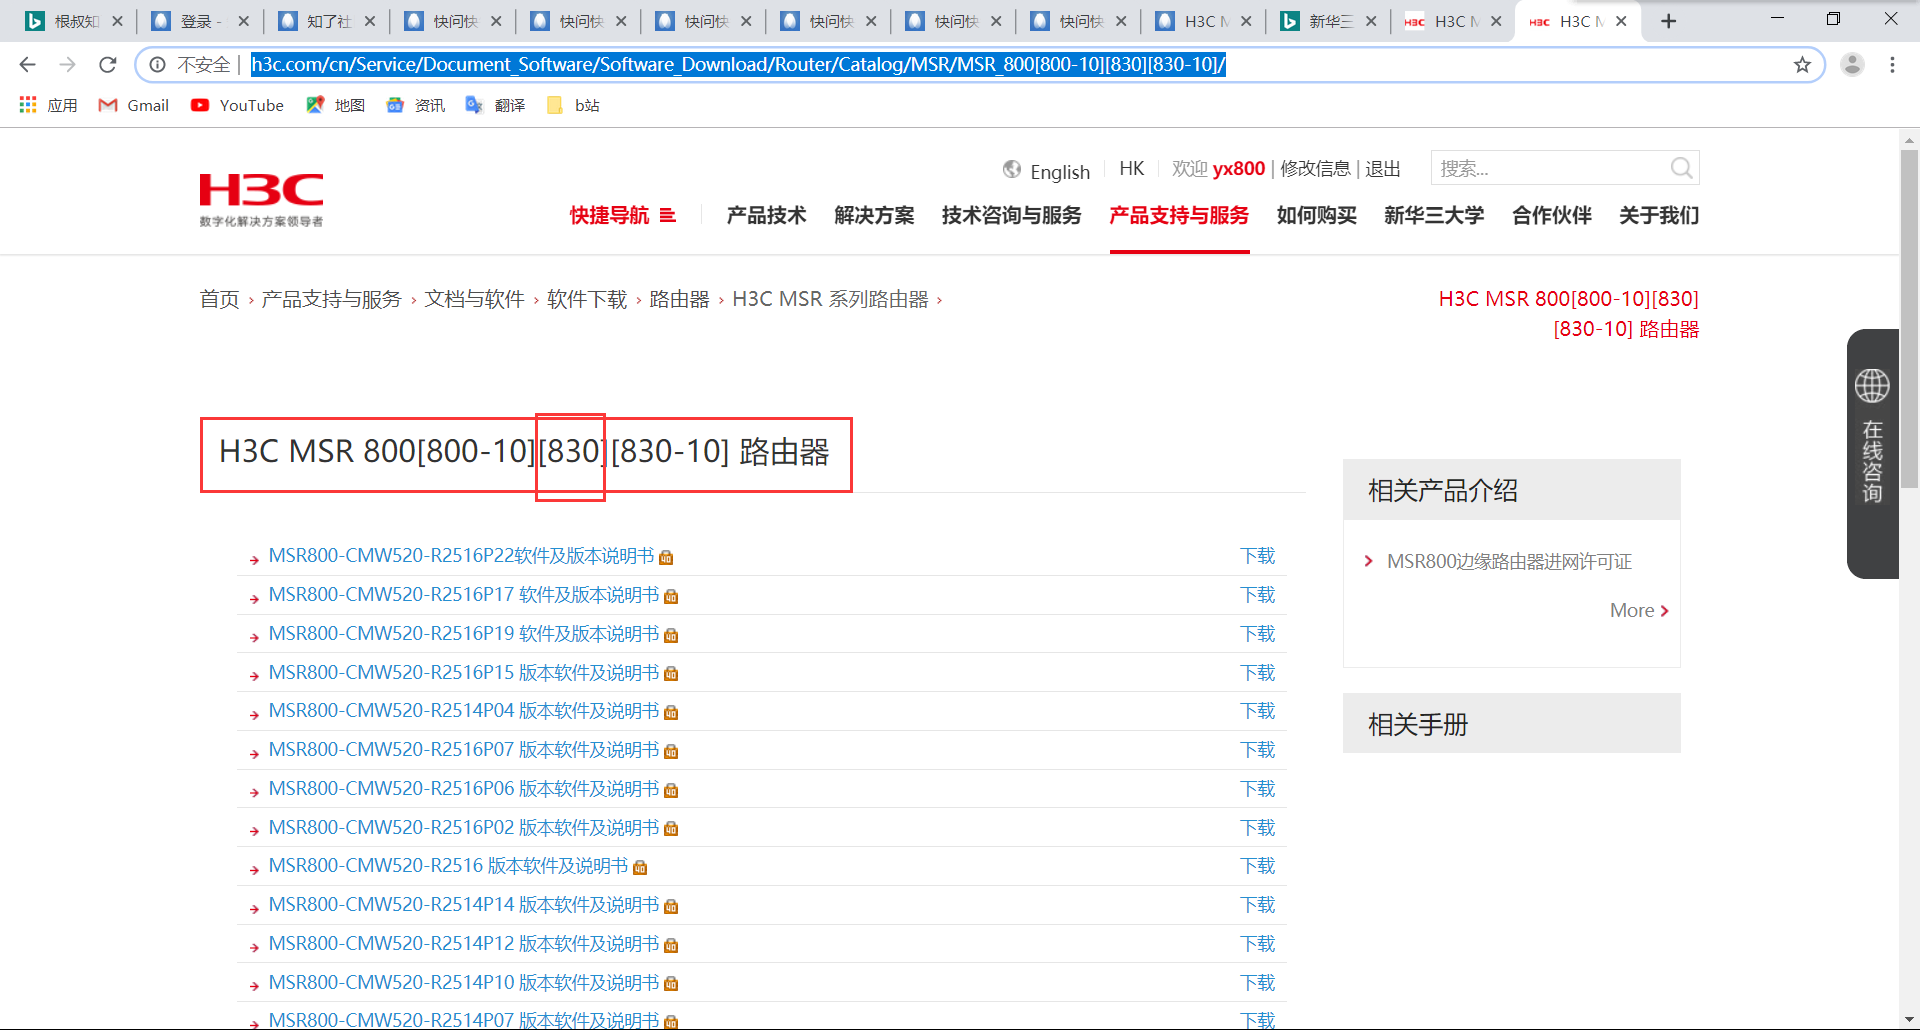Click the H3C logo

[261, 200]
